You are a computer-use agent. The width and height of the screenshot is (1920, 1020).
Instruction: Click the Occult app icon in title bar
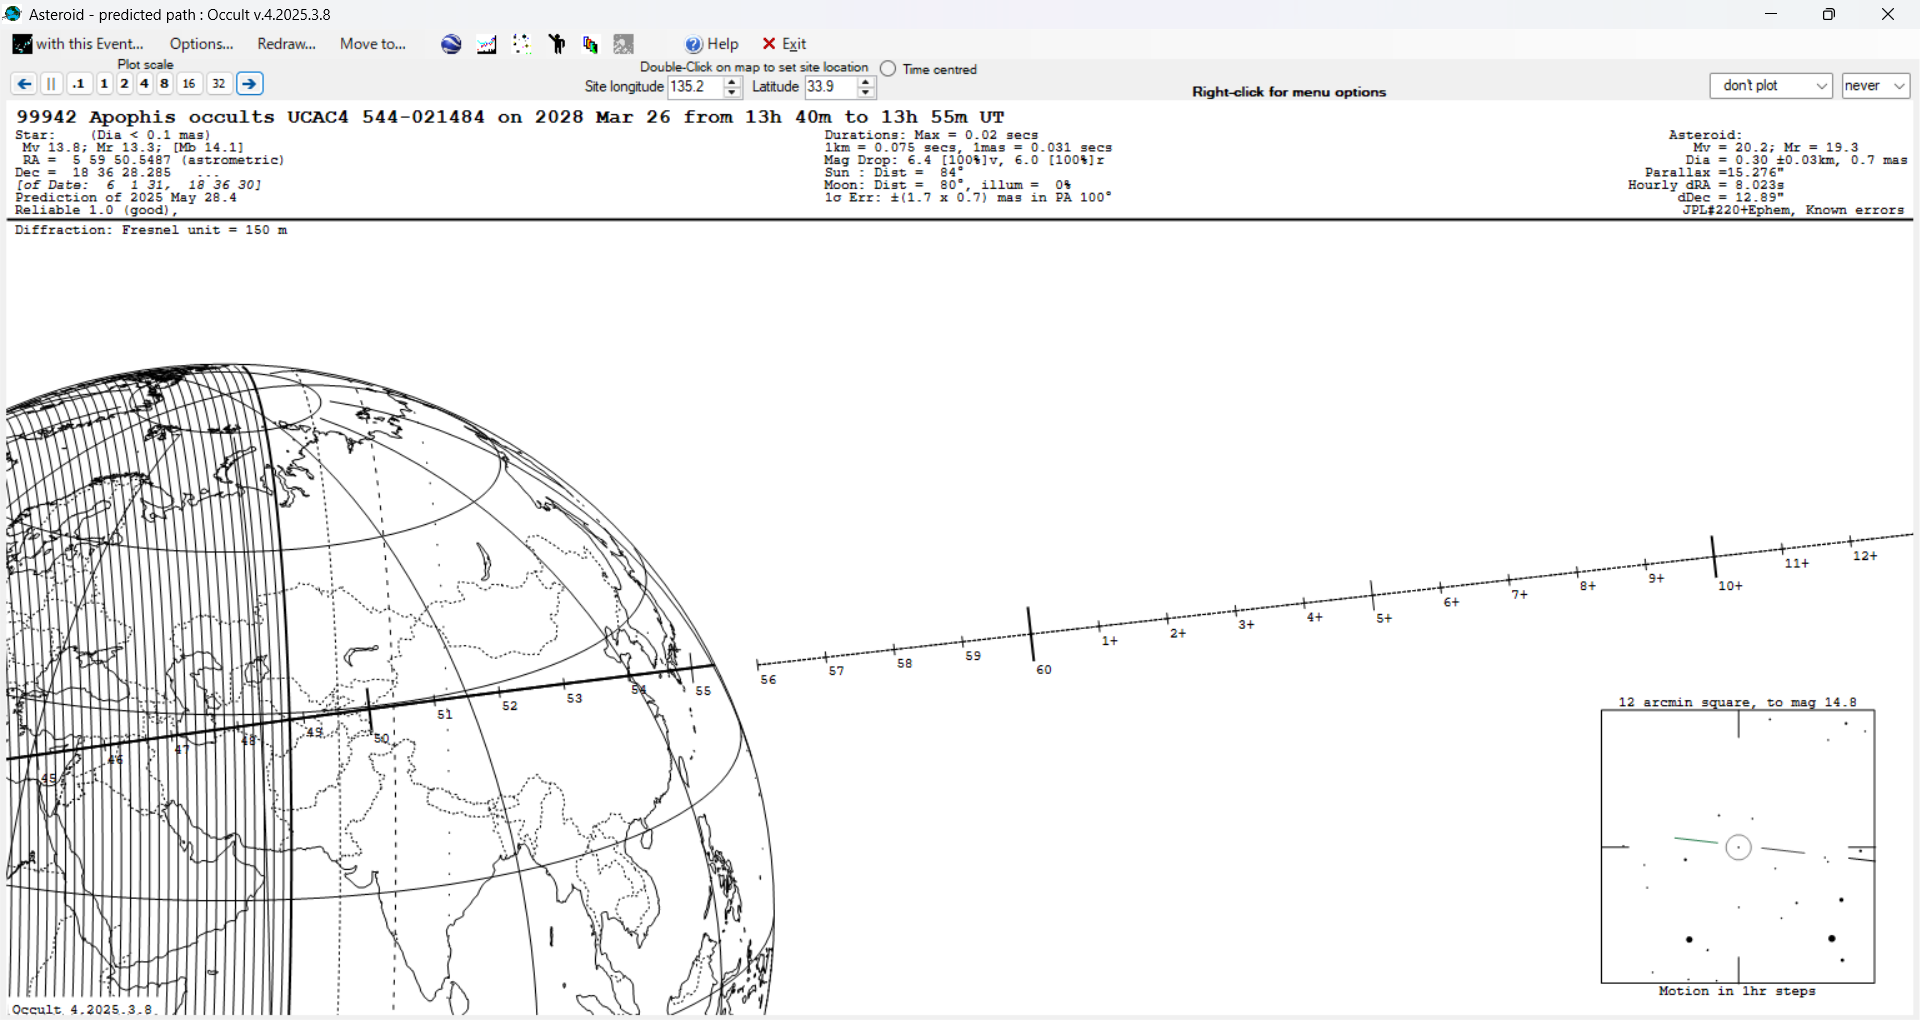pyautogui.click(x=13, y=14)
